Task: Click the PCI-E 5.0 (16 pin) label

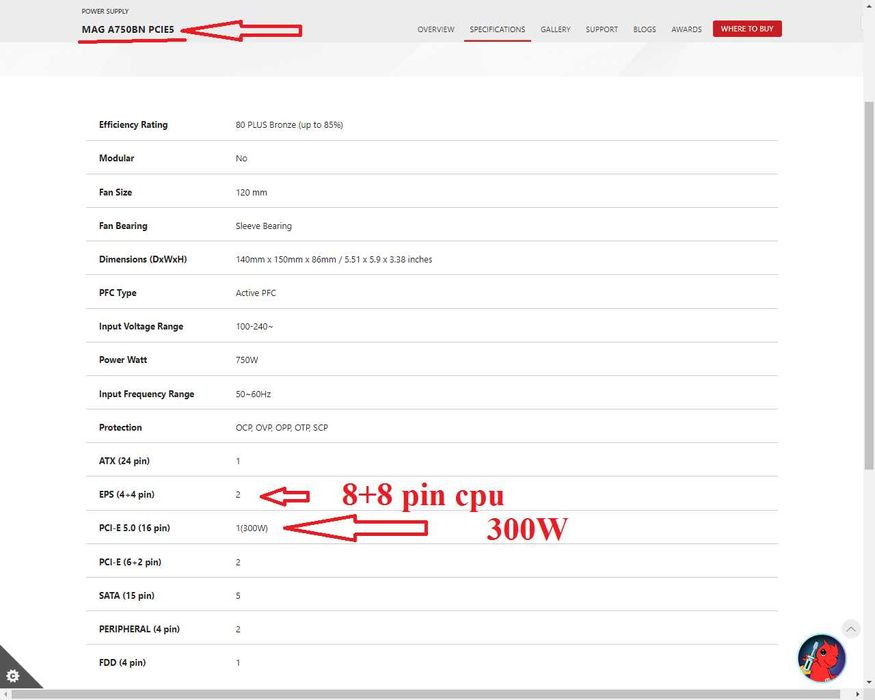Action: click(x=134, y=528)
